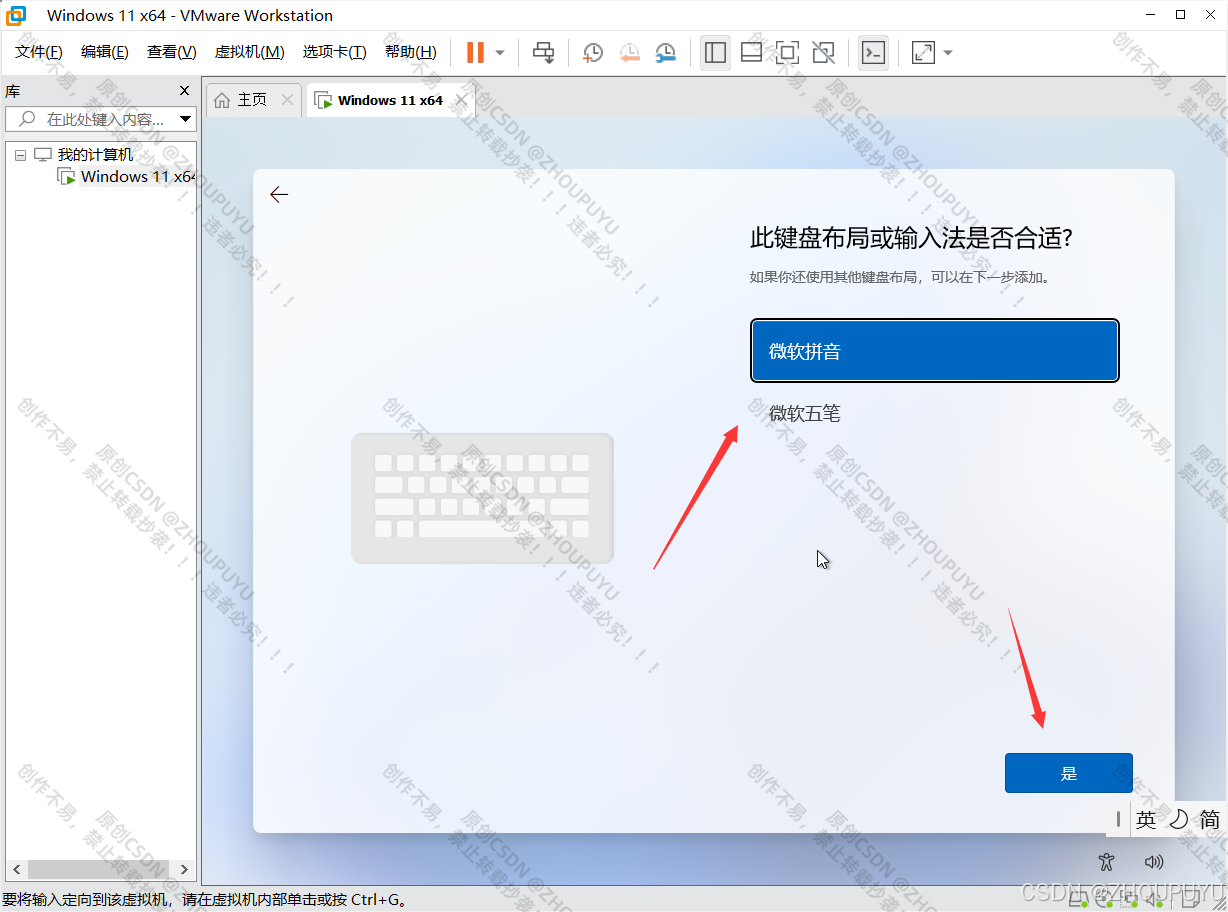The height and width of the screenshot is (912, 1228).
Task: Toggle the library sidebar view icon
Action: 715,53
